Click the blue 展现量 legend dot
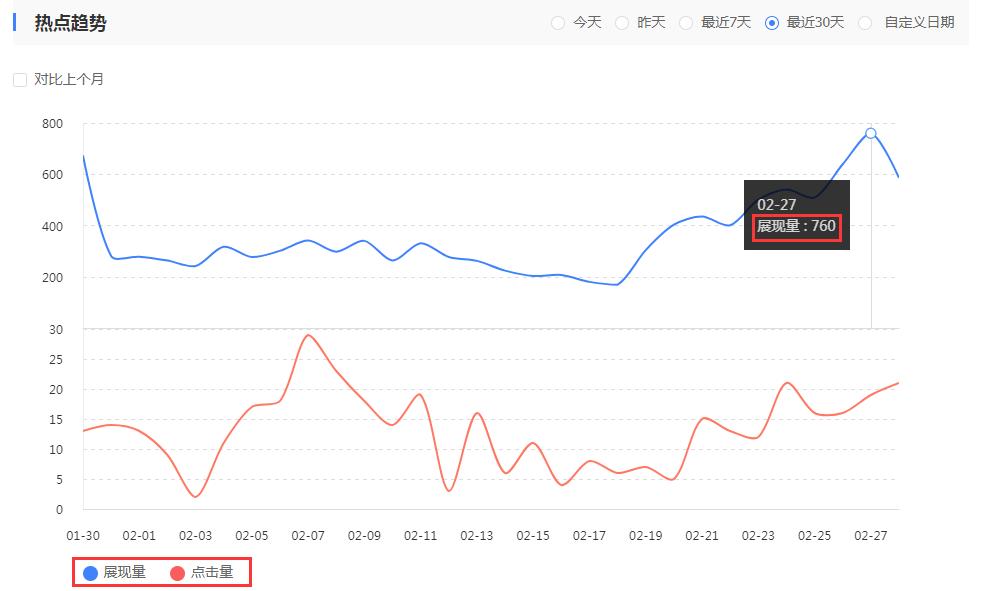The image size is (1006, 591). [90, 572]
